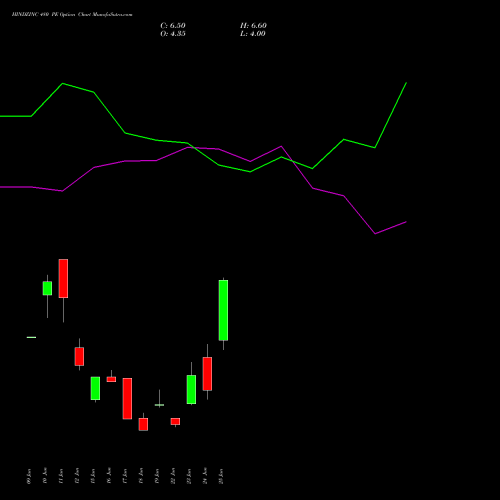Select the '17 Jun' date label

click(125, 476)
